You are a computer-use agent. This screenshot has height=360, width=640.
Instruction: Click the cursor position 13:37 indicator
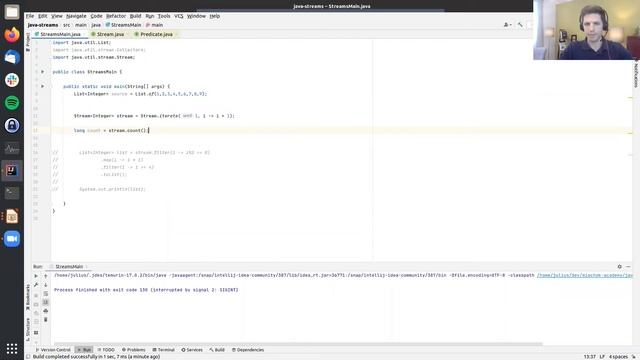[589, 357]
